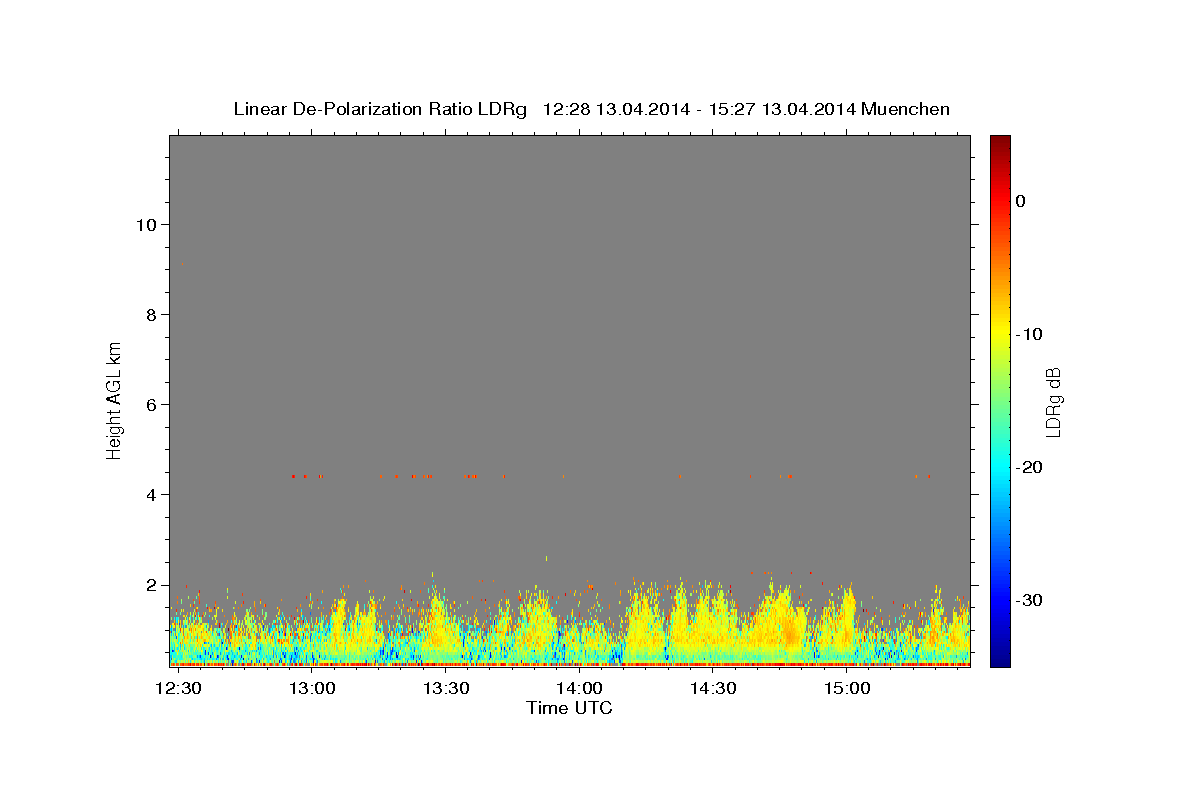Click the 15:00 time tick label

pos(848,689)
